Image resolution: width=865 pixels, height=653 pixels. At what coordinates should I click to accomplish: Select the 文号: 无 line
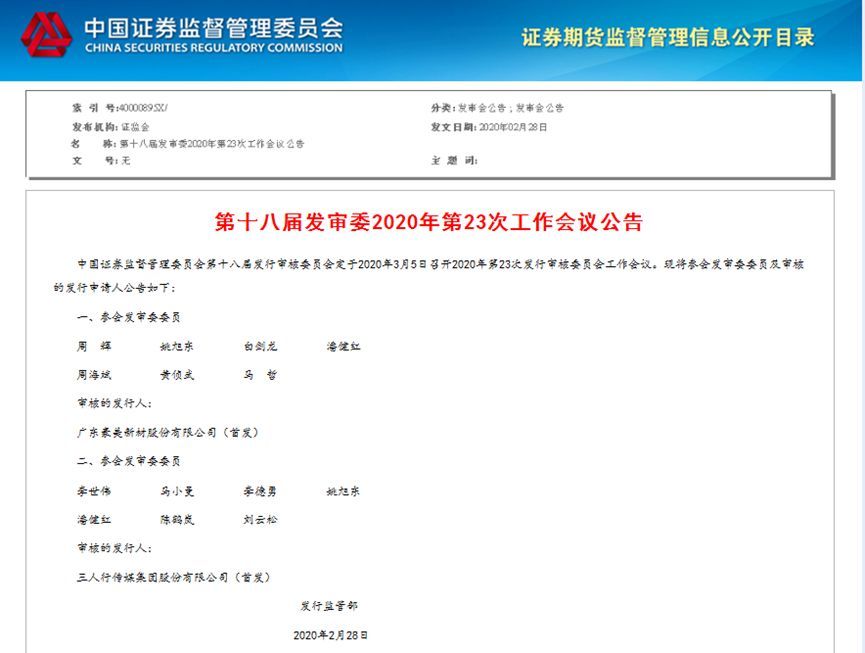tap(101, 160)
